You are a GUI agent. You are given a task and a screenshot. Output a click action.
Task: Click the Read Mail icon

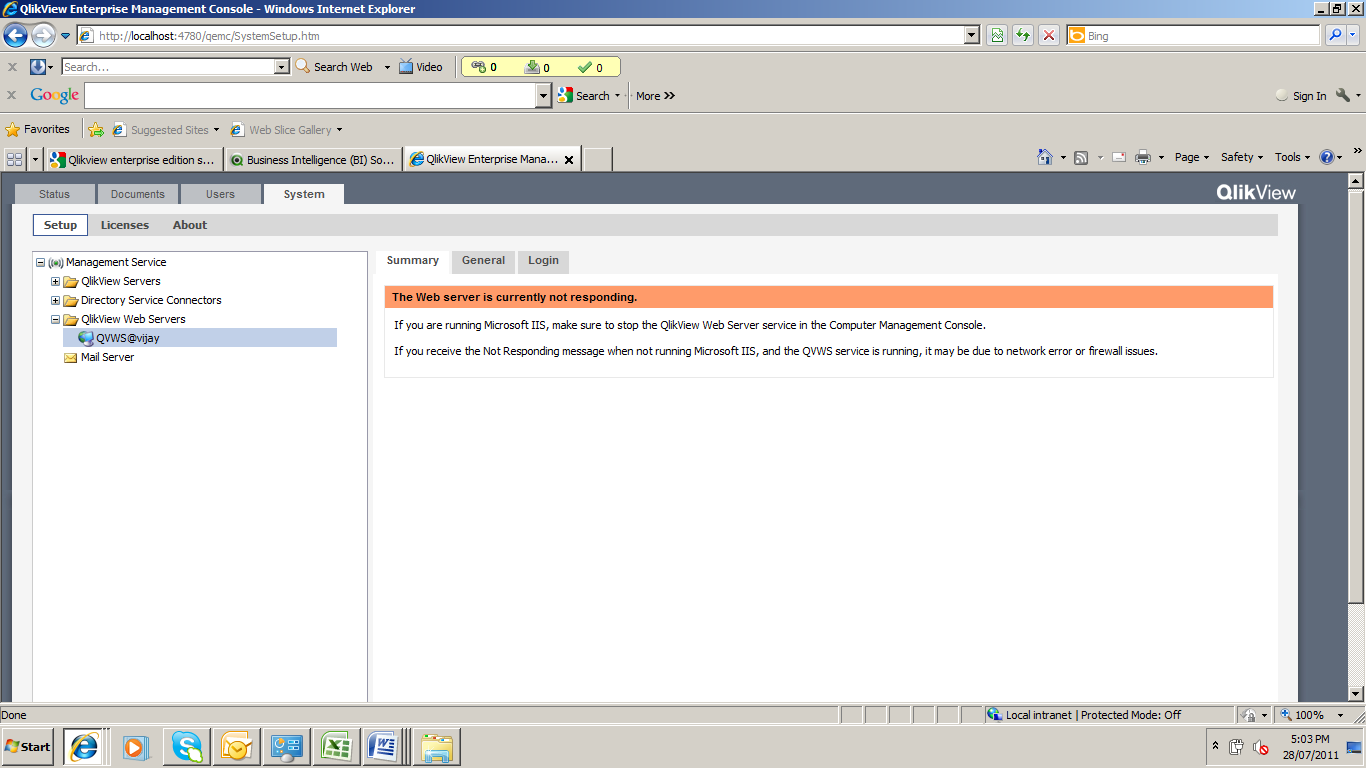click(x=1119, y=157)
